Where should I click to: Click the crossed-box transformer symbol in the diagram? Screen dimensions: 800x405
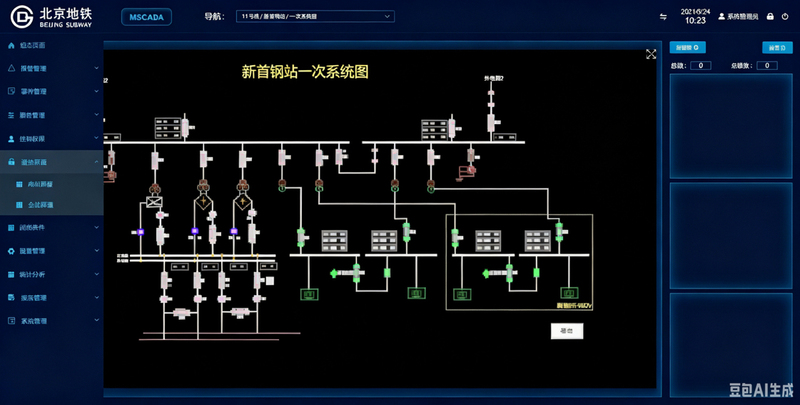click(154, 201)
